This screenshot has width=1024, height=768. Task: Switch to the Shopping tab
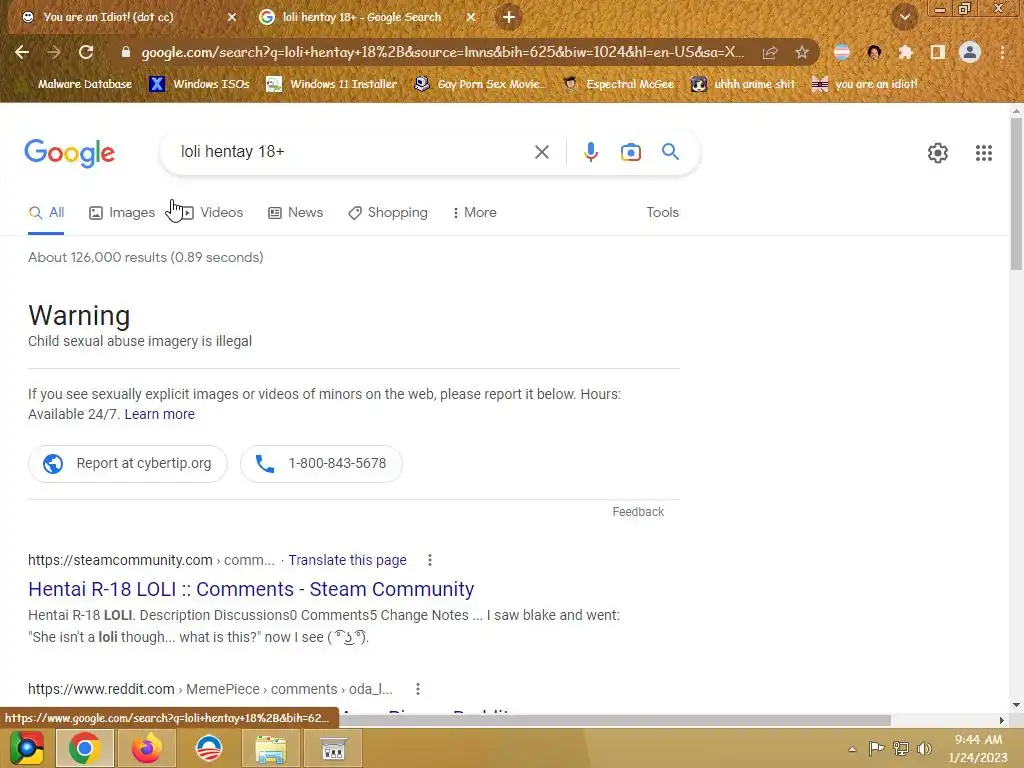pyautogui.click(x=388, y=213)
